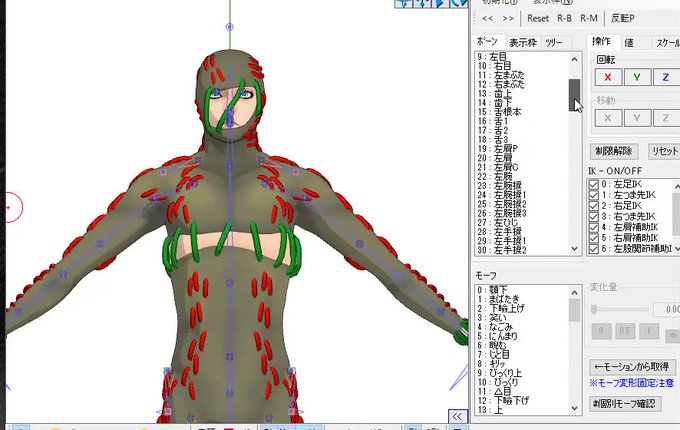Open the 値 tab
The image size is (680, 430).
[x=629, y=42]
